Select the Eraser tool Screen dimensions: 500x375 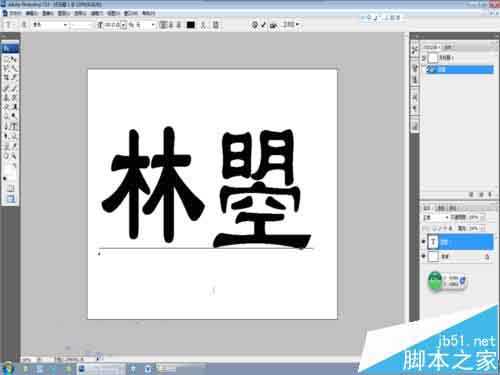[6, 107]
